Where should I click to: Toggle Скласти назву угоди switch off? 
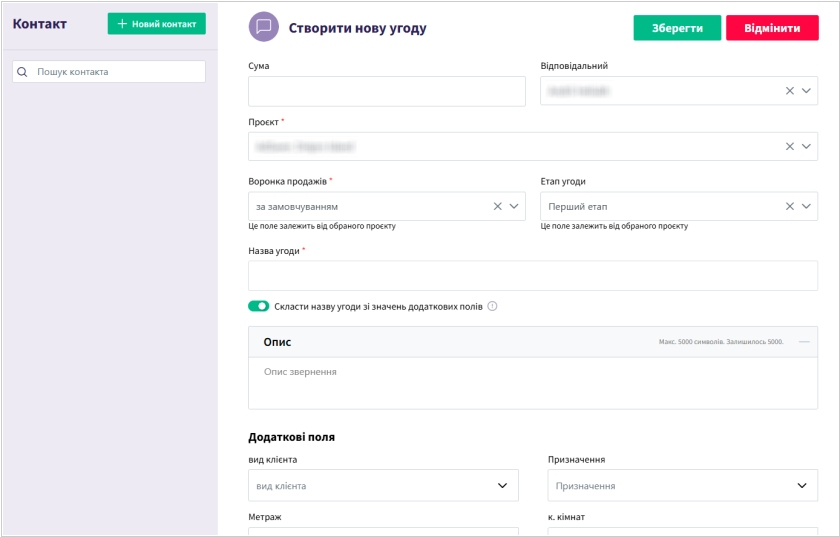(259, 307)
